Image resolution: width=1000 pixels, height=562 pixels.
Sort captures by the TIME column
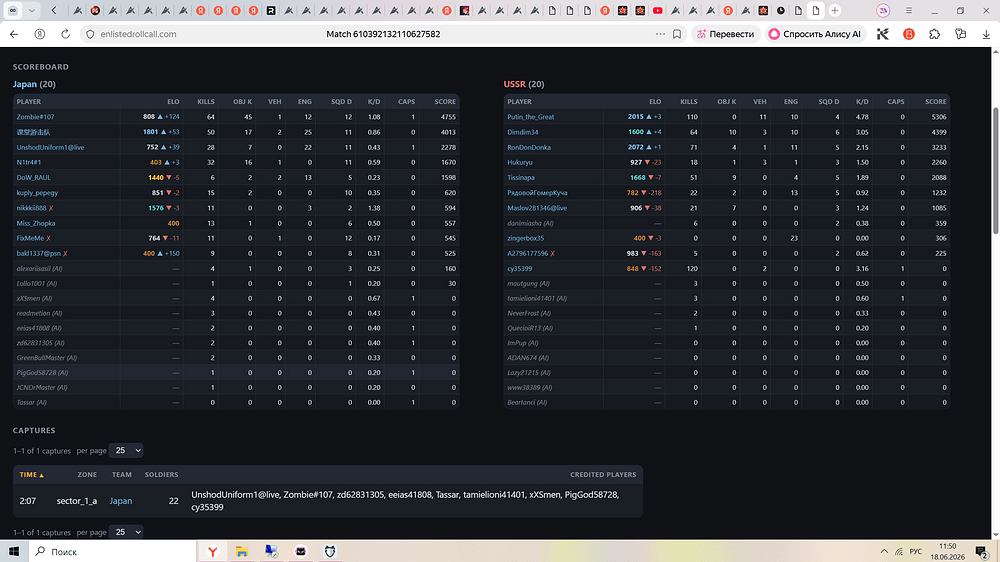coord(31,475)
